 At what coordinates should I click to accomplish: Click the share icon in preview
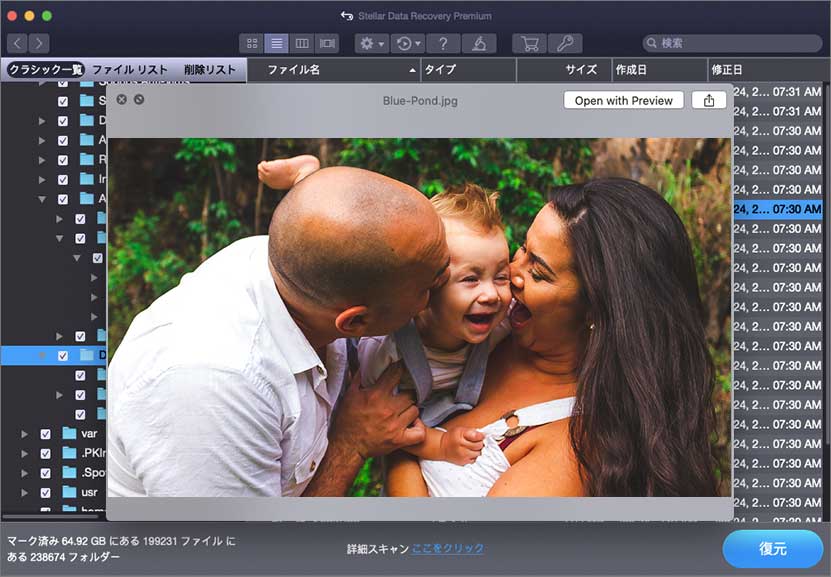click(x=709, y=100)
